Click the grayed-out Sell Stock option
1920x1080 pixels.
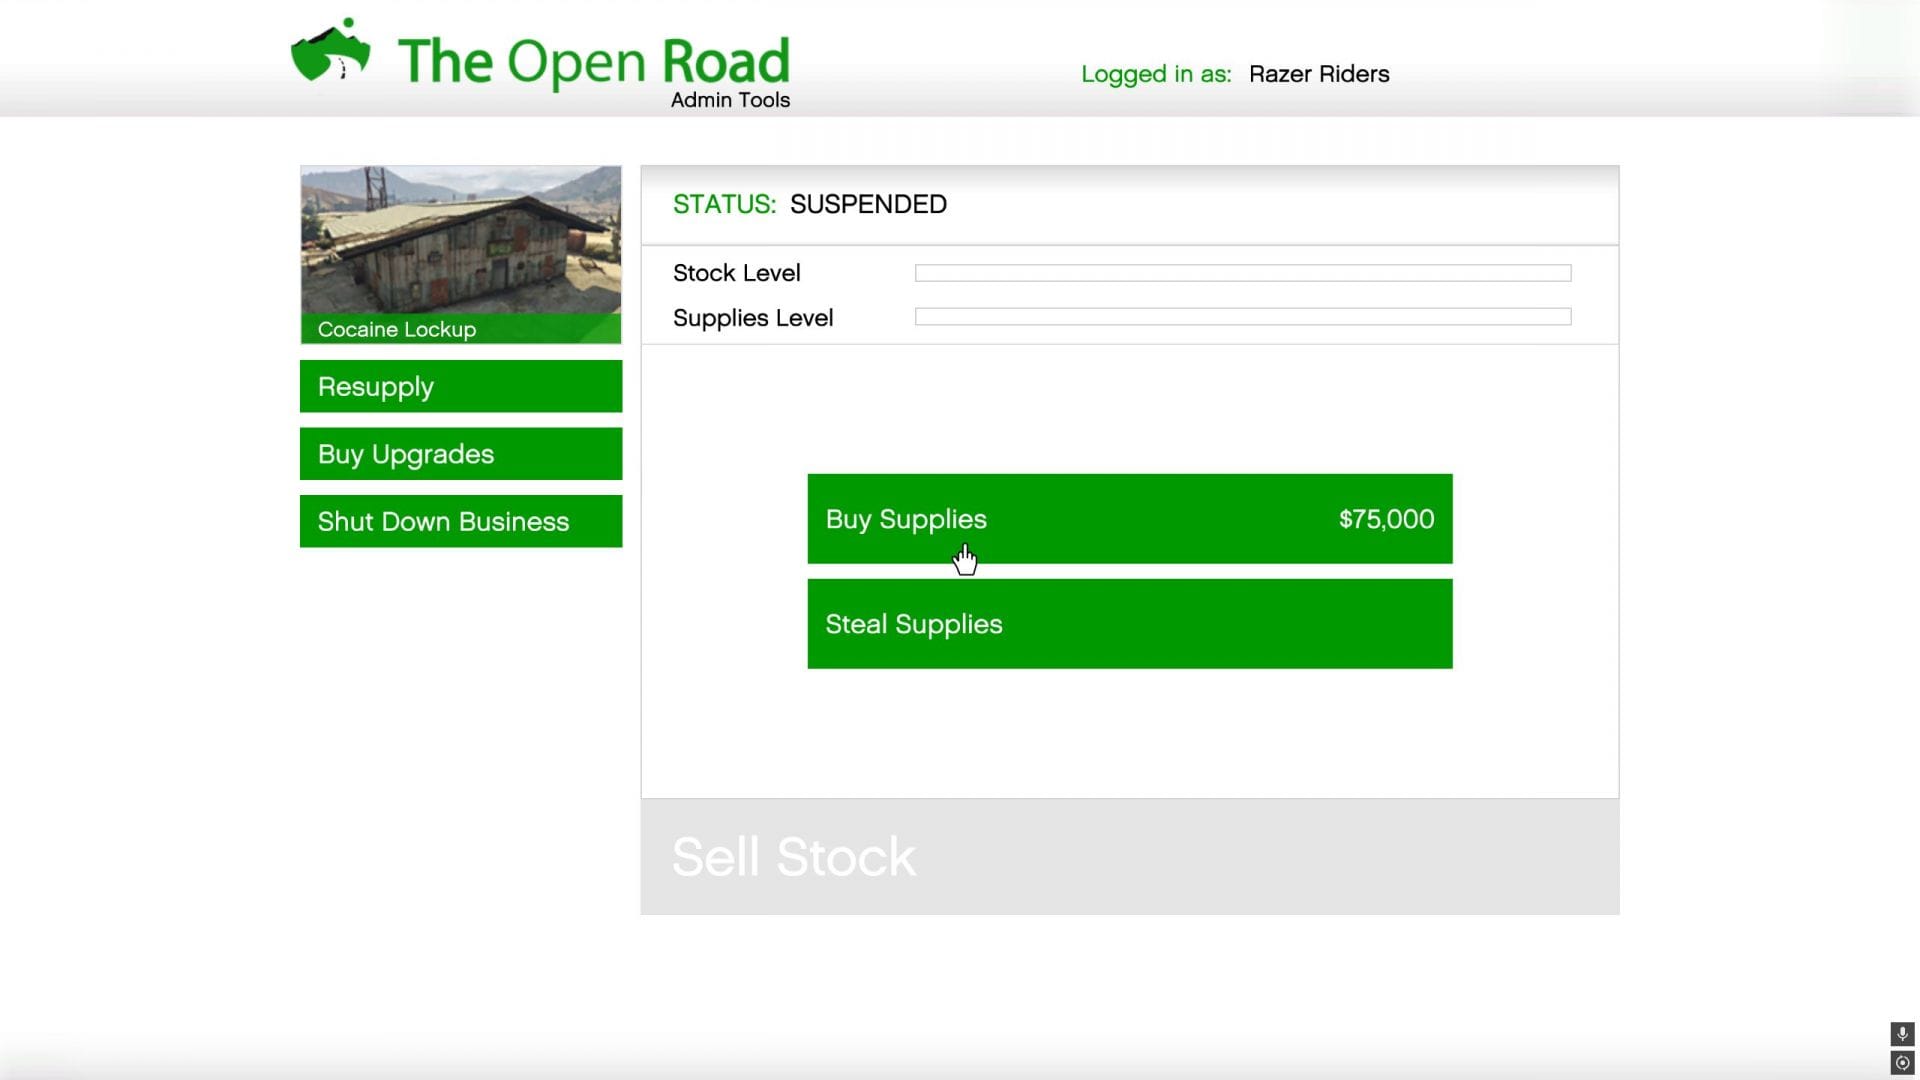[793, 856]
